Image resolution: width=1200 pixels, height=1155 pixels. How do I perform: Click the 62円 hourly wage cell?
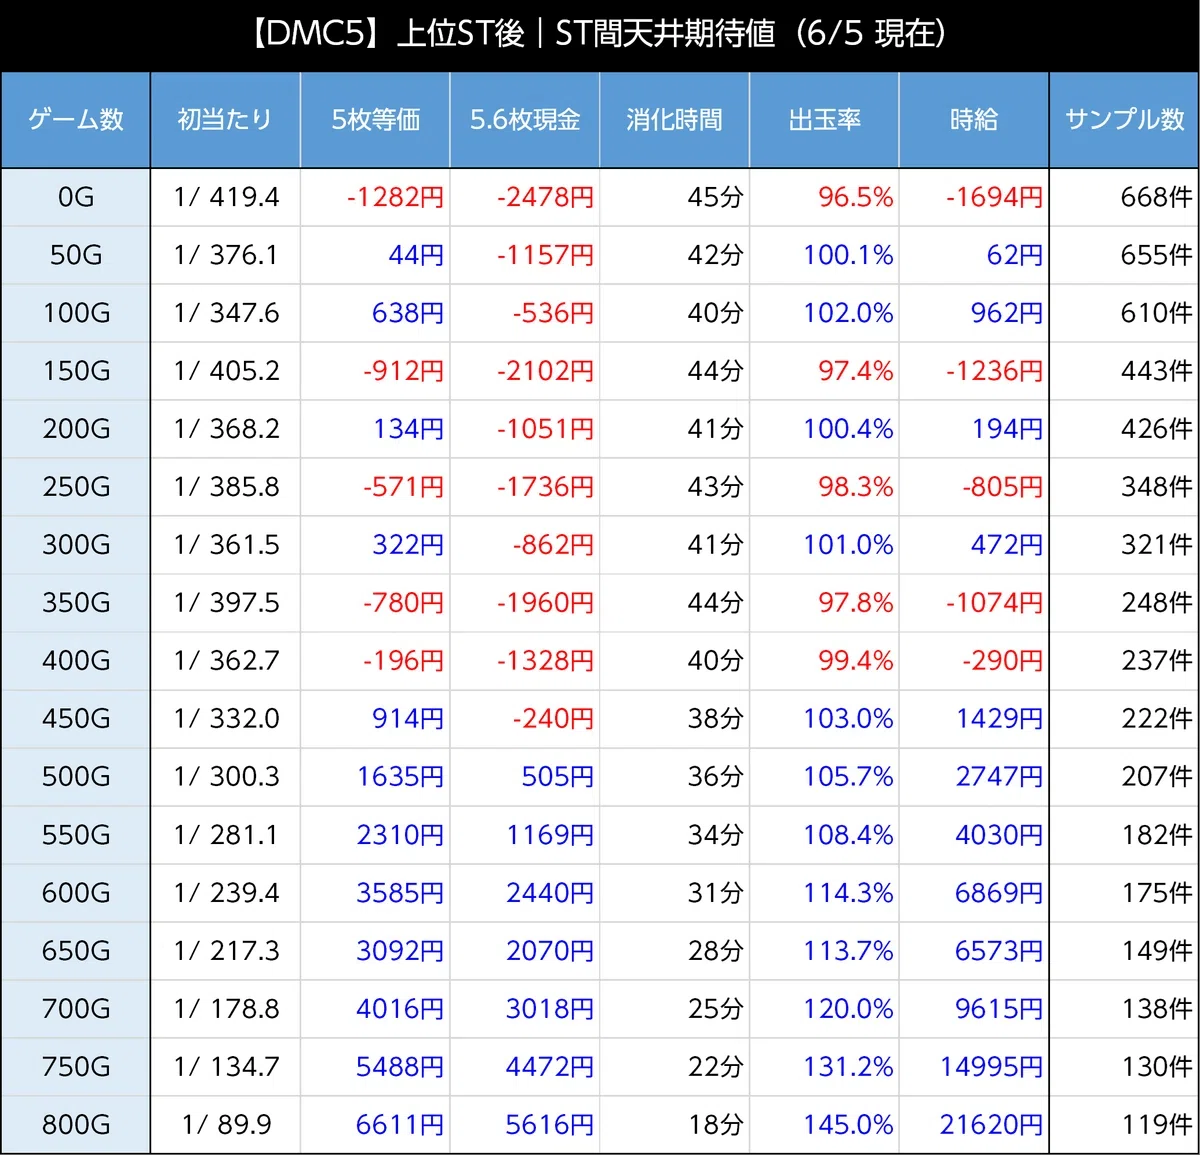pos(974,255)
